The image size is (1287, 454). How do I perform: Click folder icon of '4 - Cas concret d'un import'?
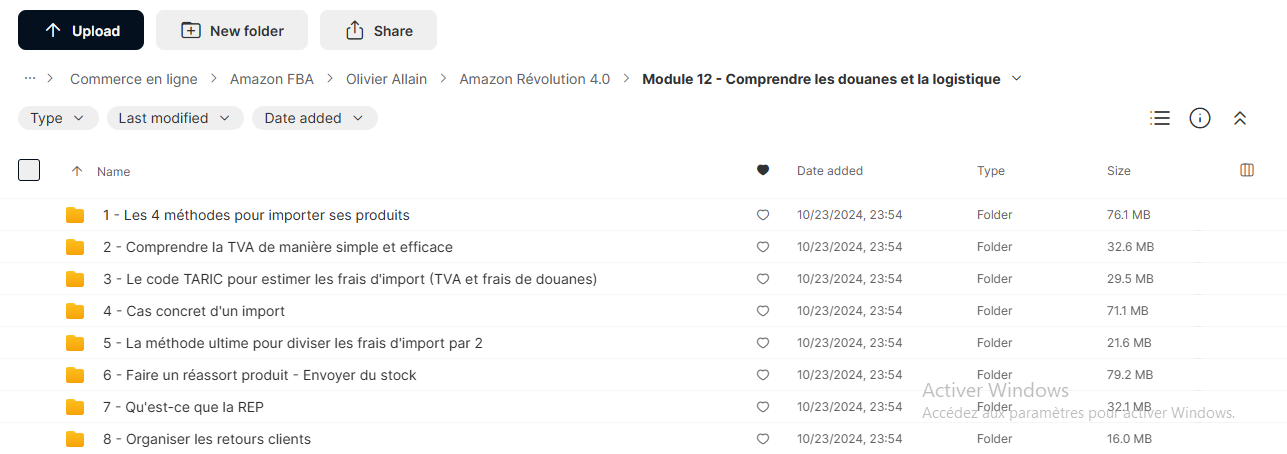(x=75, y=311)
